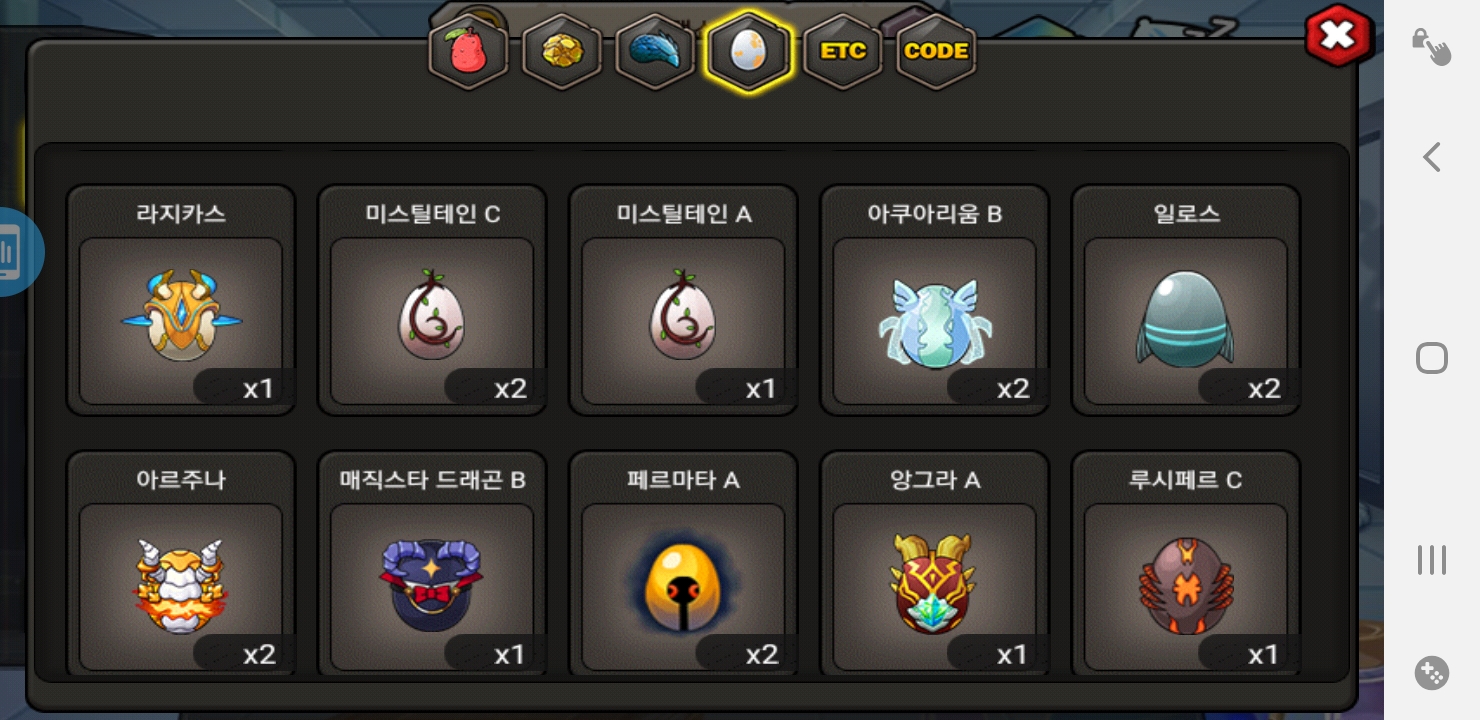Switch to the gold nugget category tab
The width and height of the screenshot is (1480, 720).
(x=561, y=51)
